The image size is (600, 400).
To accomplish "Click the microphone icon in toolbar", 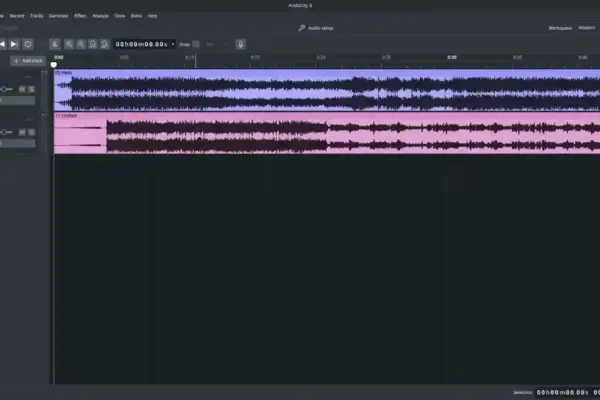I will click(x=241, y=44).
